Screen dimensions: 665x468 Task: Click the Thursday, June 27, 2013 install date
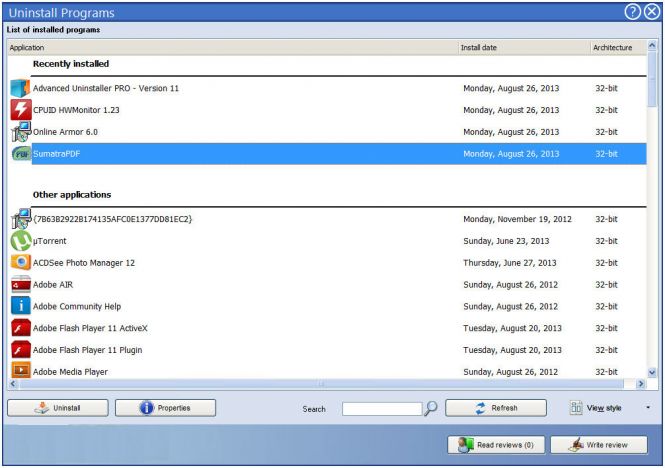tap(510, 263)
